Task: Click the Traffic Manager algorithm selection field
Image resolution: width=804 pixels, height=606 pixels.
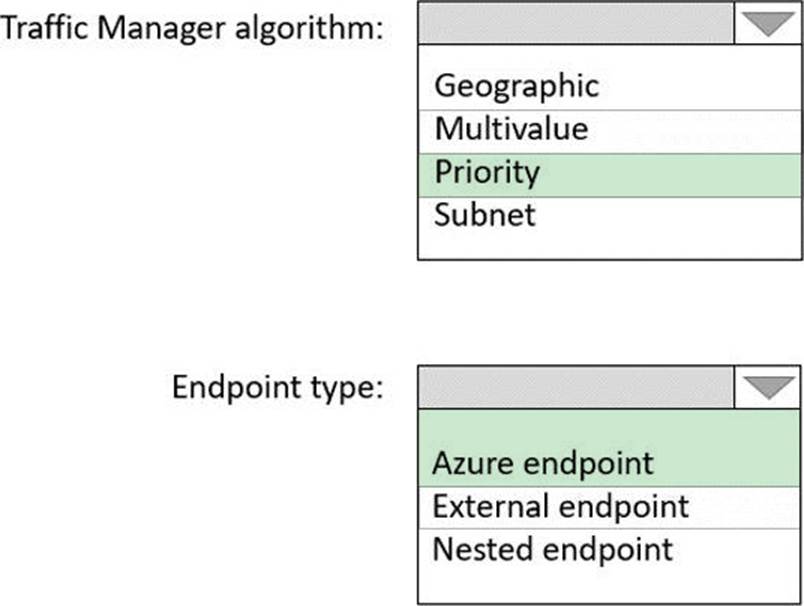Action: pyautogui.click(x=576, y=23)
